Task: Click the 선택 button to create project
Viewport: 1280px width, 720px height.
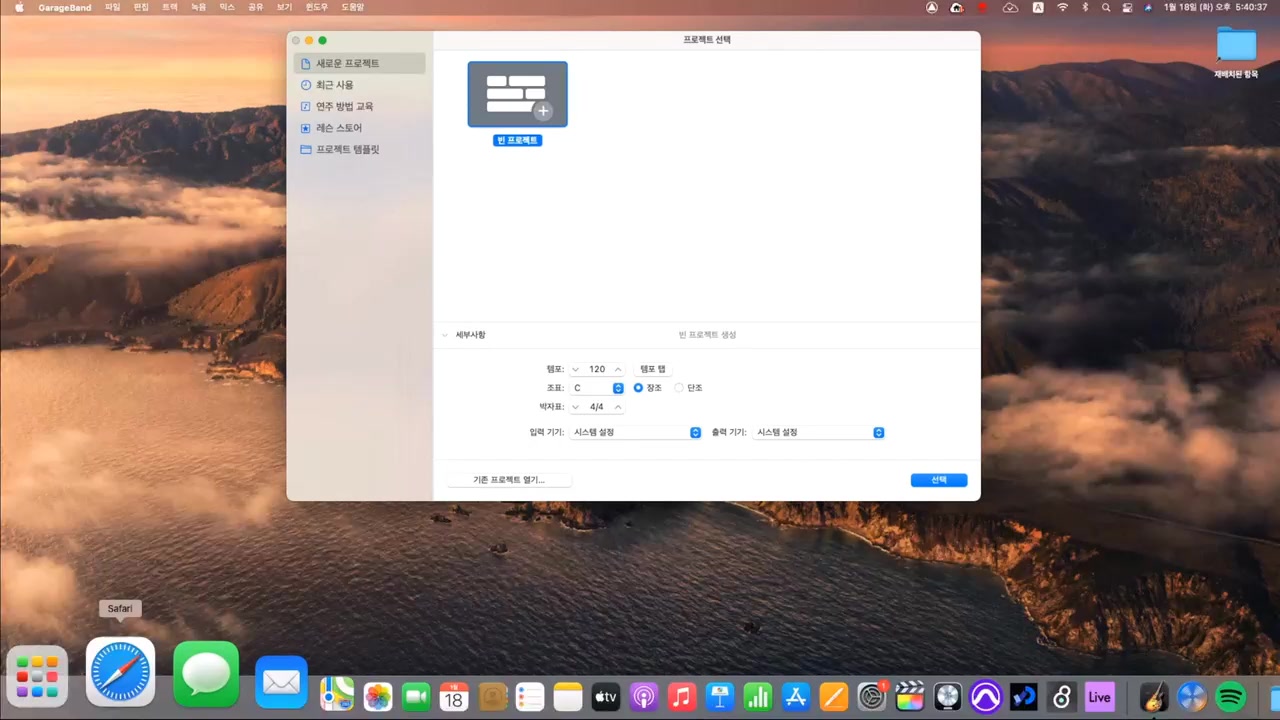Action: point(938,479)
